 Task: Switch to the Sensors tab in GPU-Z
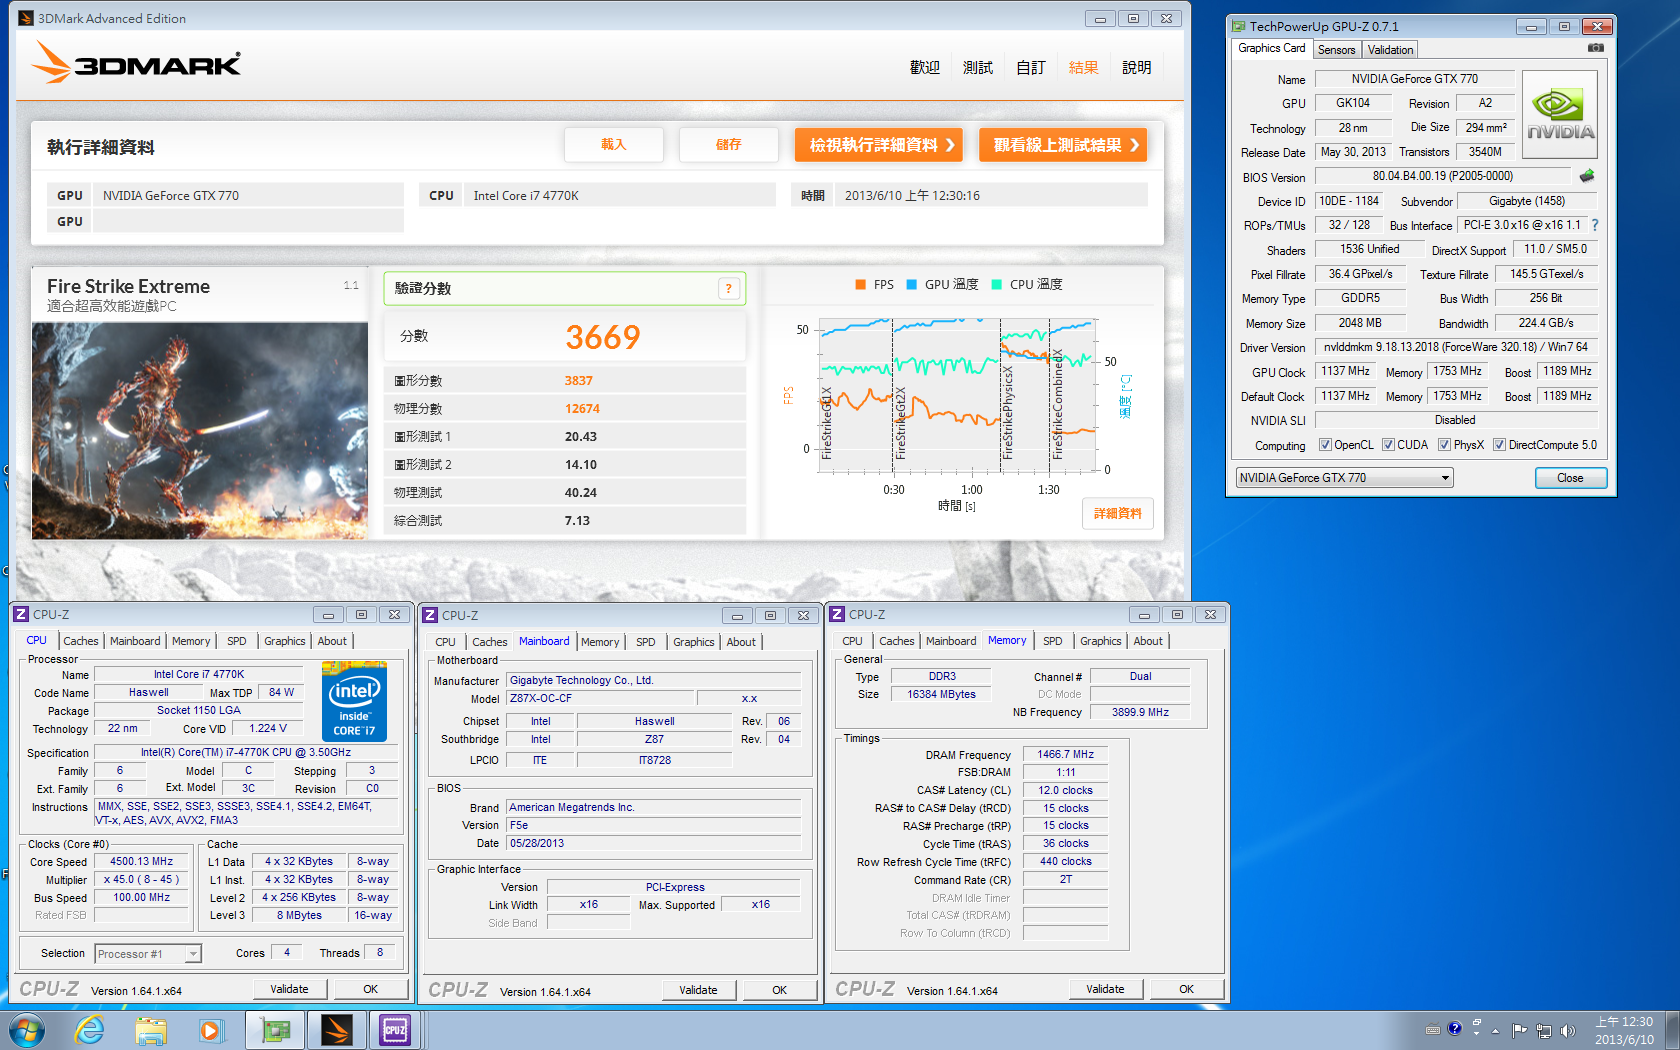[1336, 50]
